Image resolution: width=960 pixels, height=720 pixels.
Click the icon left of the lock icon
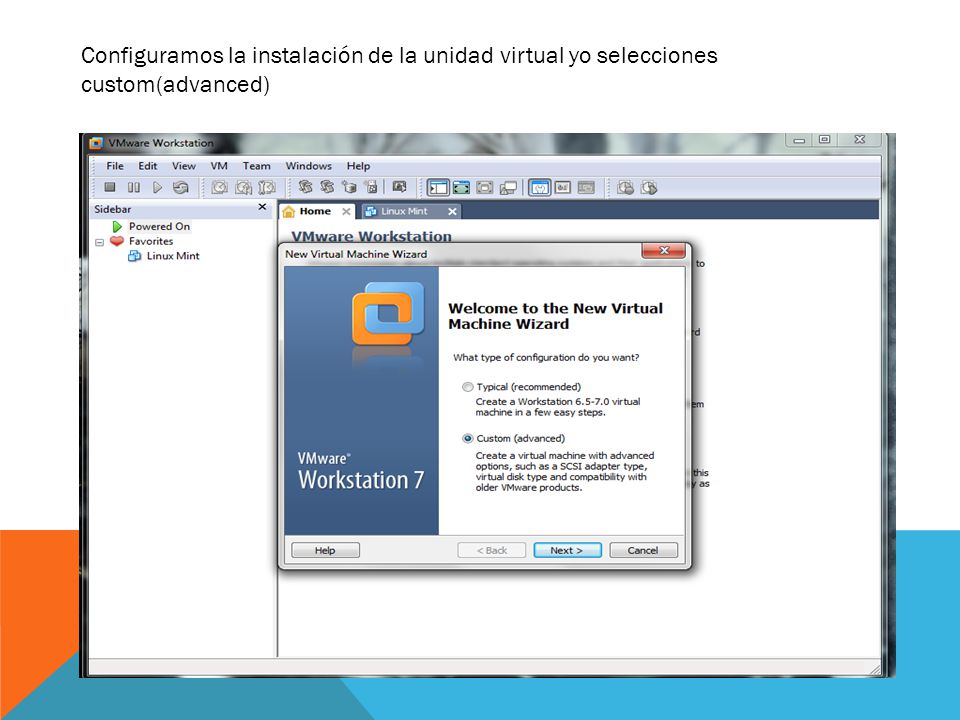(350, 187)
